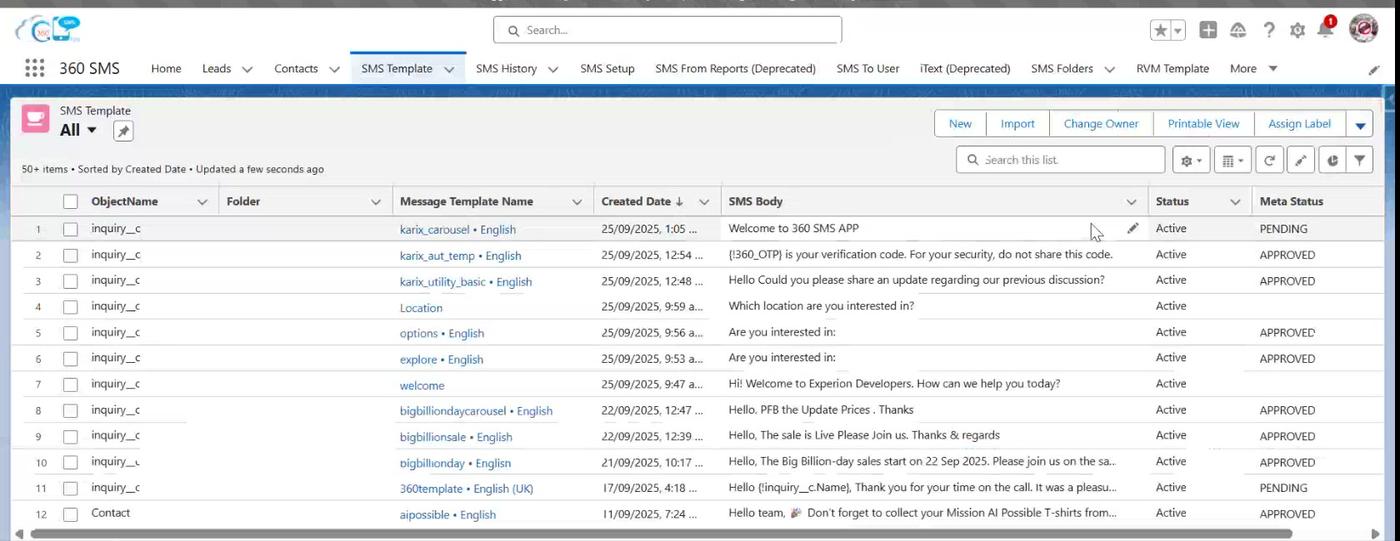Pin the All list view
This screenshot has width=1400, height=541.
[122, 131]
